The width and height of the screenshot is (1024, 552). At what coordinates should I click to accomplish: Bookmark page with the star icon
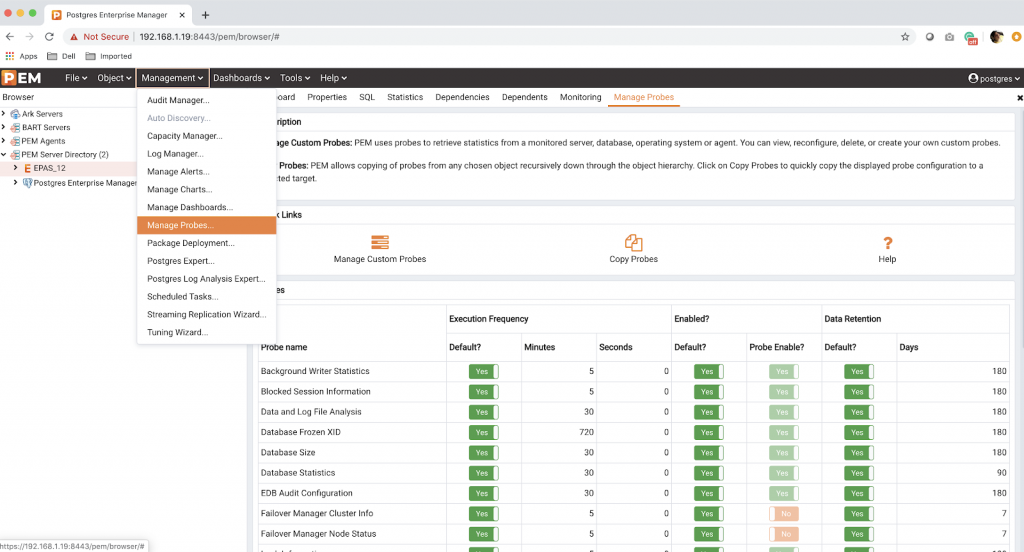pyautogui.click(x=905, y=37)
